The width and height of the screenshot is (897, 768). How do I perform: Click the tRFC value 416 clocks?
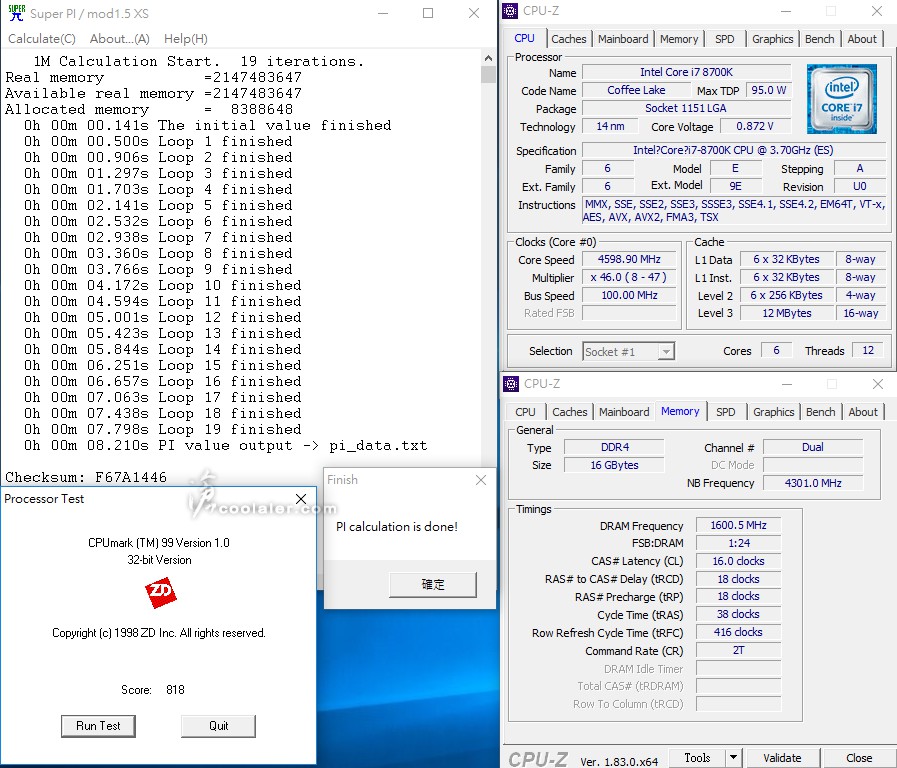click(x=738, y=632)
